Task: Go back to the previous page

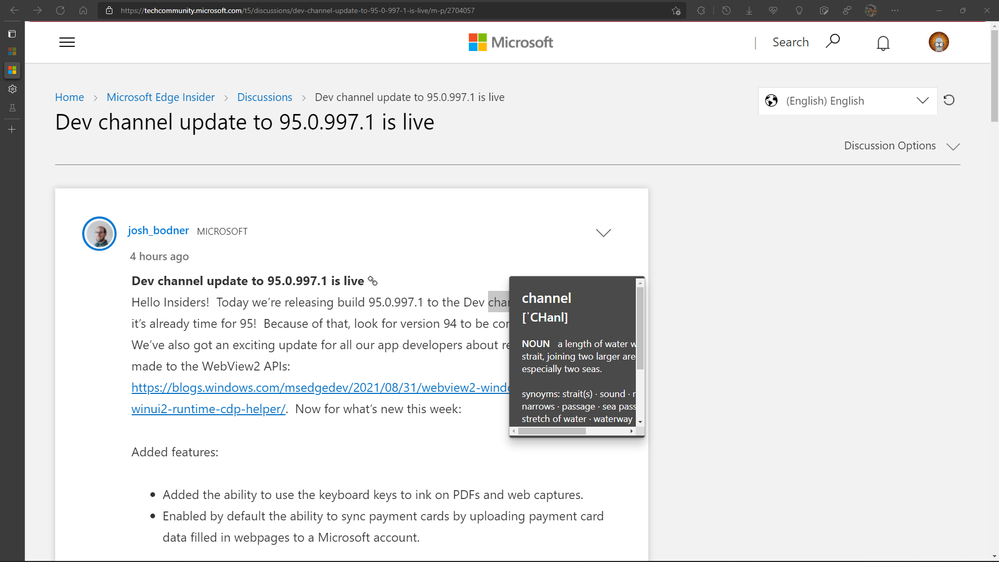Action: tap(14, 10)
